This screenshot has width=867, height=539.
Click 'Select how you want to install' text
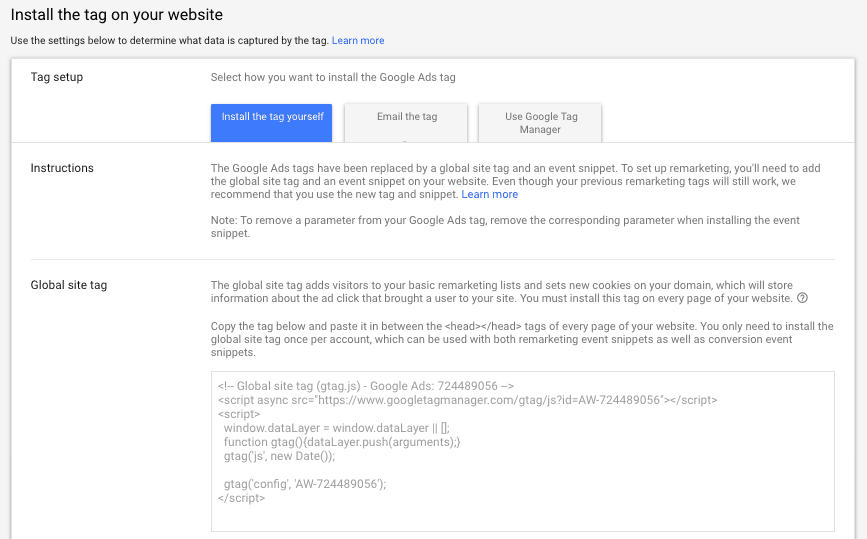(x=335, y=77)
